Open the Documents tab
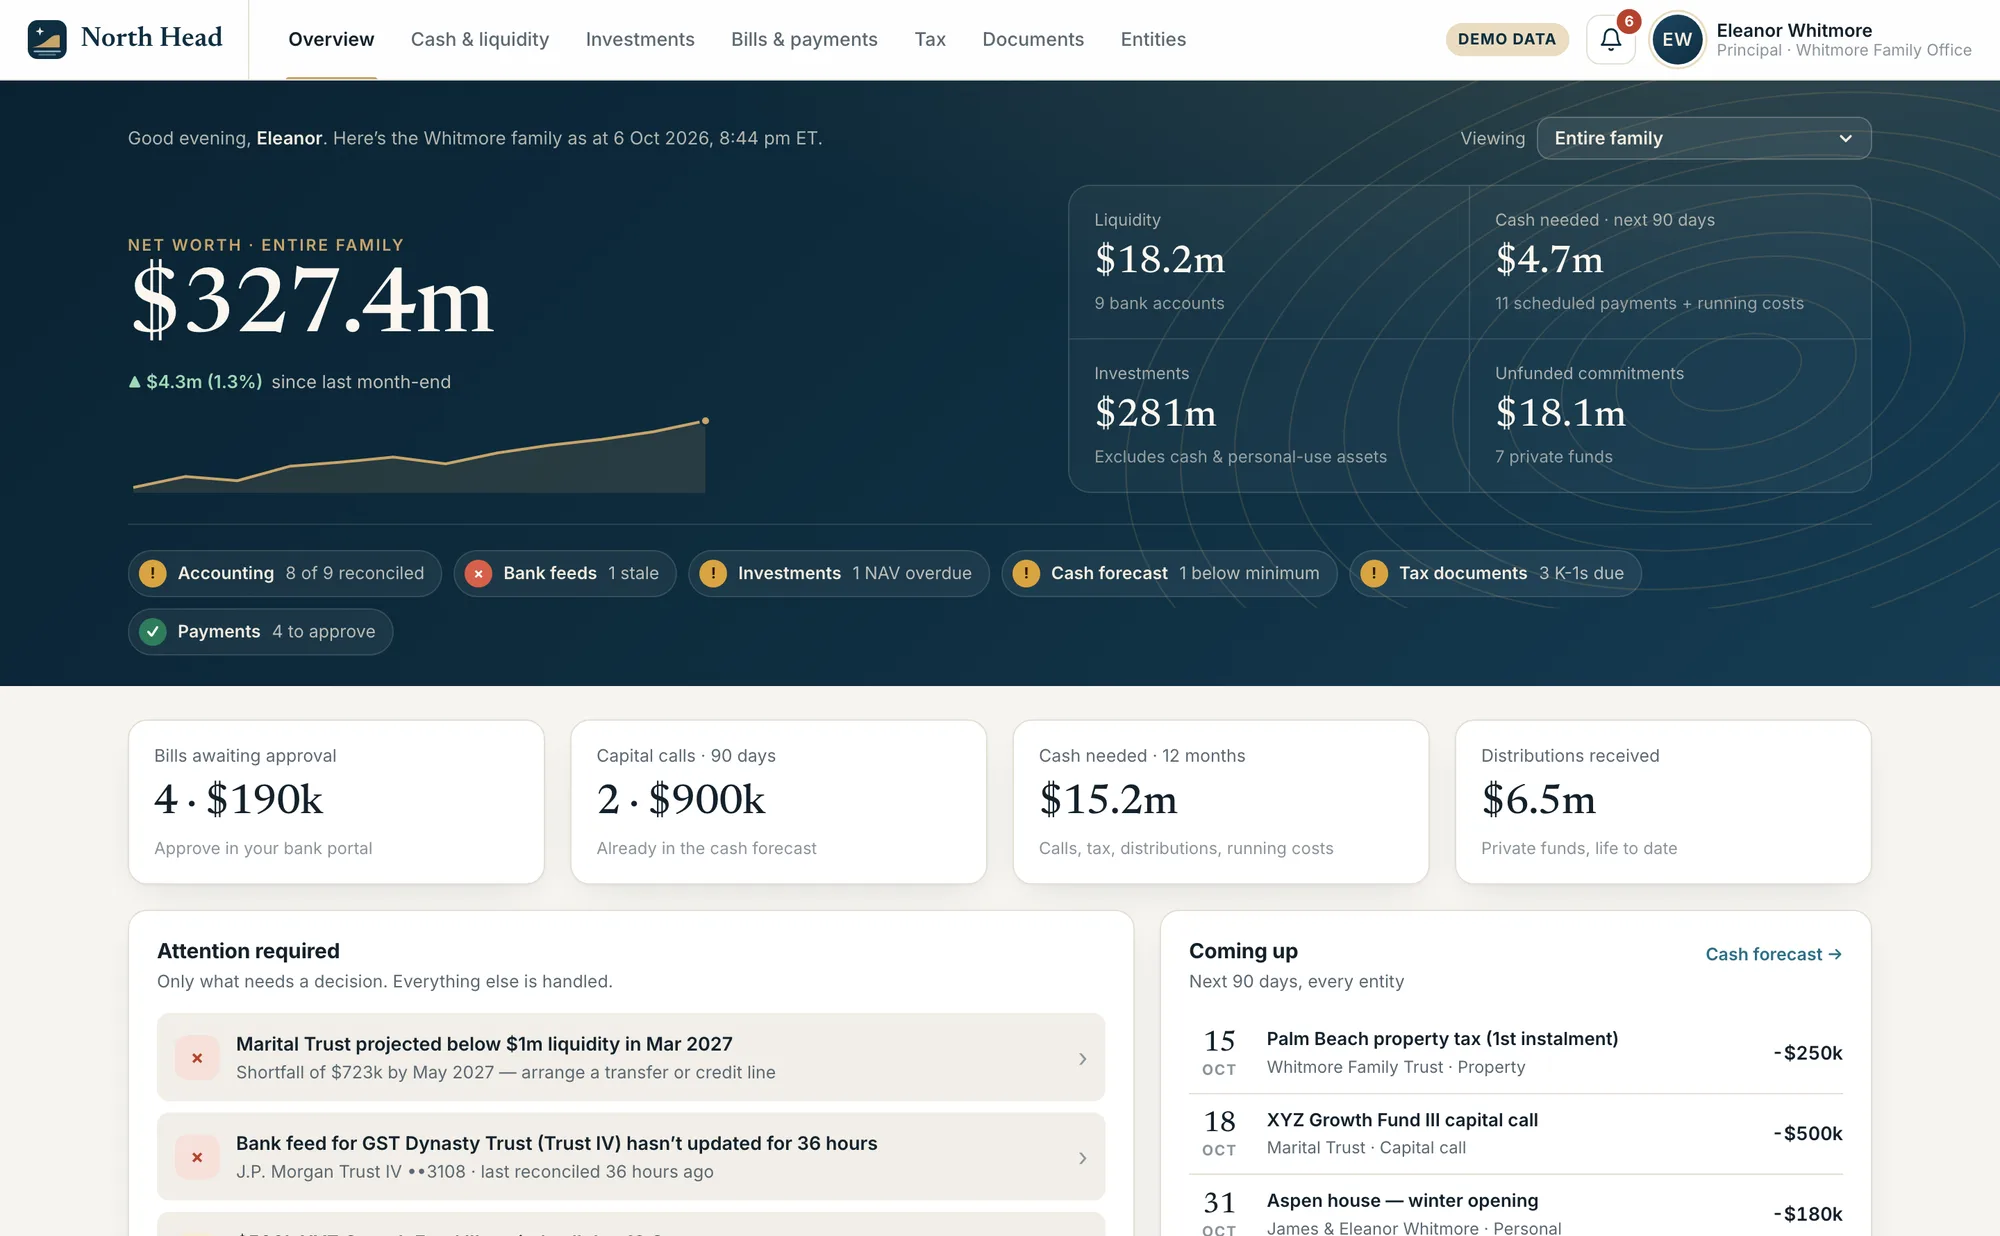2000x1236 pixels. 1033,39
